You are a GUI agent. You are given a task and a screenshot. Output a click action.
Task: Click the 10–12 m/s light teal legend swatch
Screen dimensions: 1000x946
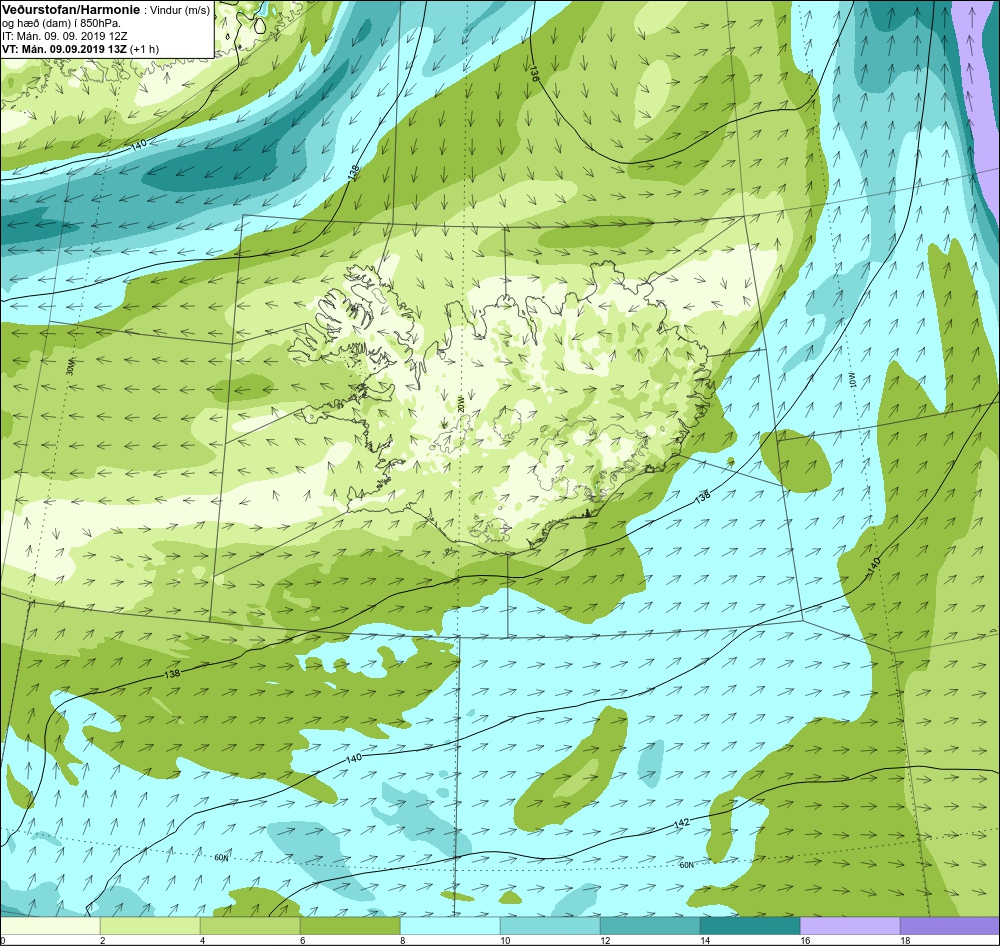(x=550, y=924)
